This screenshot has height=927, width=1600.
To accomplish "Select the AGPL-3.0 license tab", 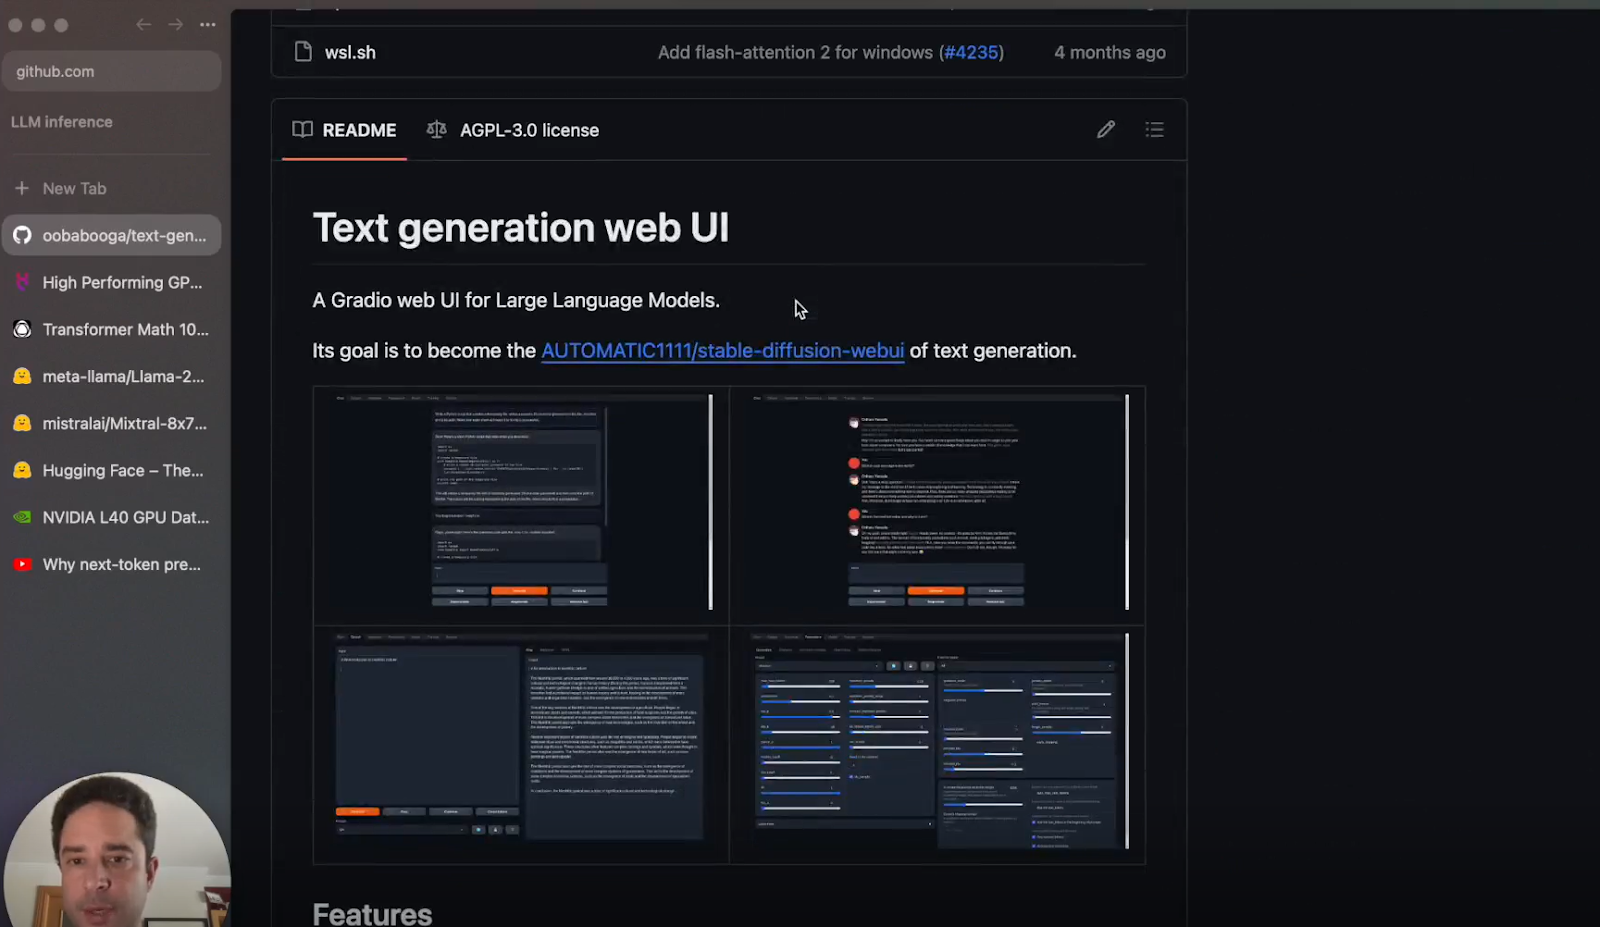I will (x=513, y=130).
